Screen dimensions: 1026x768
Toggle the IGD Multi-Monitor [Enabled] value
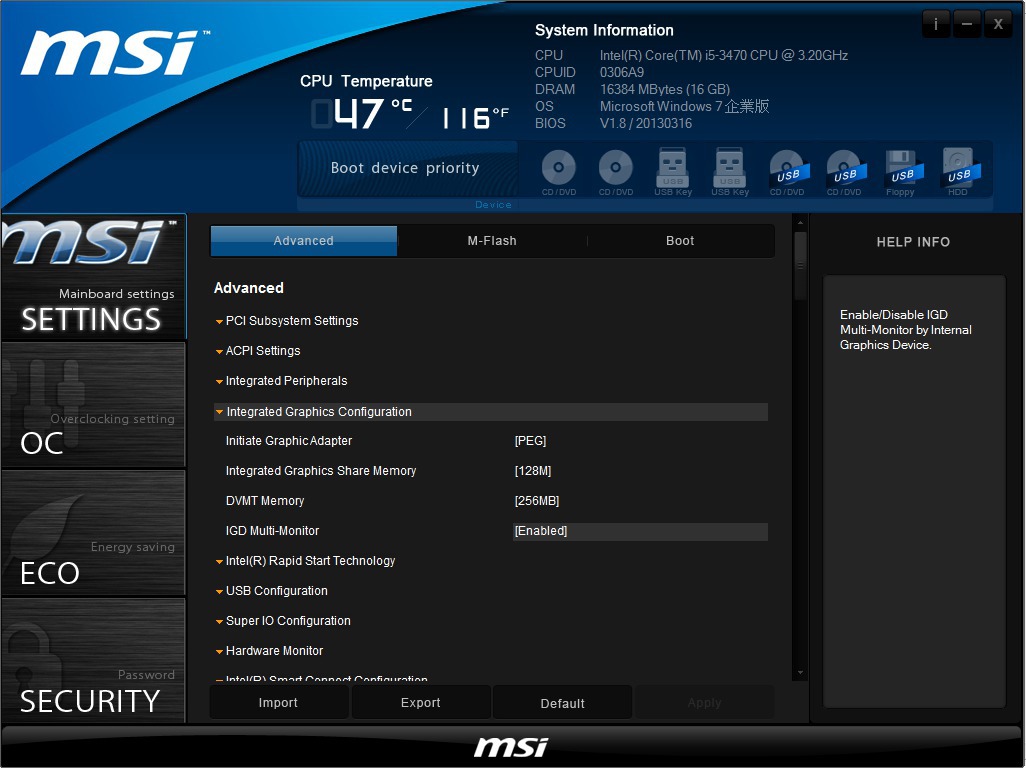pyautogui.click(x=641, y=531)
